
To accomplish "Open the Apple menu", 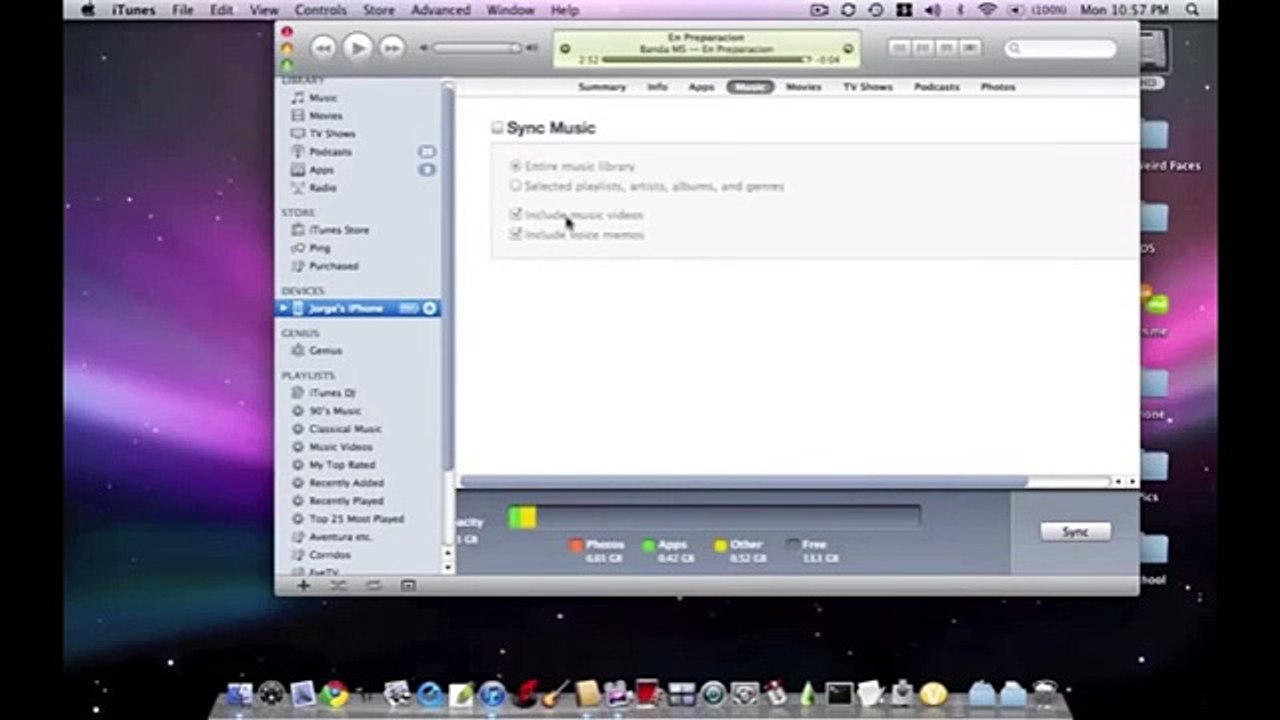I will (x=87, y=10).
